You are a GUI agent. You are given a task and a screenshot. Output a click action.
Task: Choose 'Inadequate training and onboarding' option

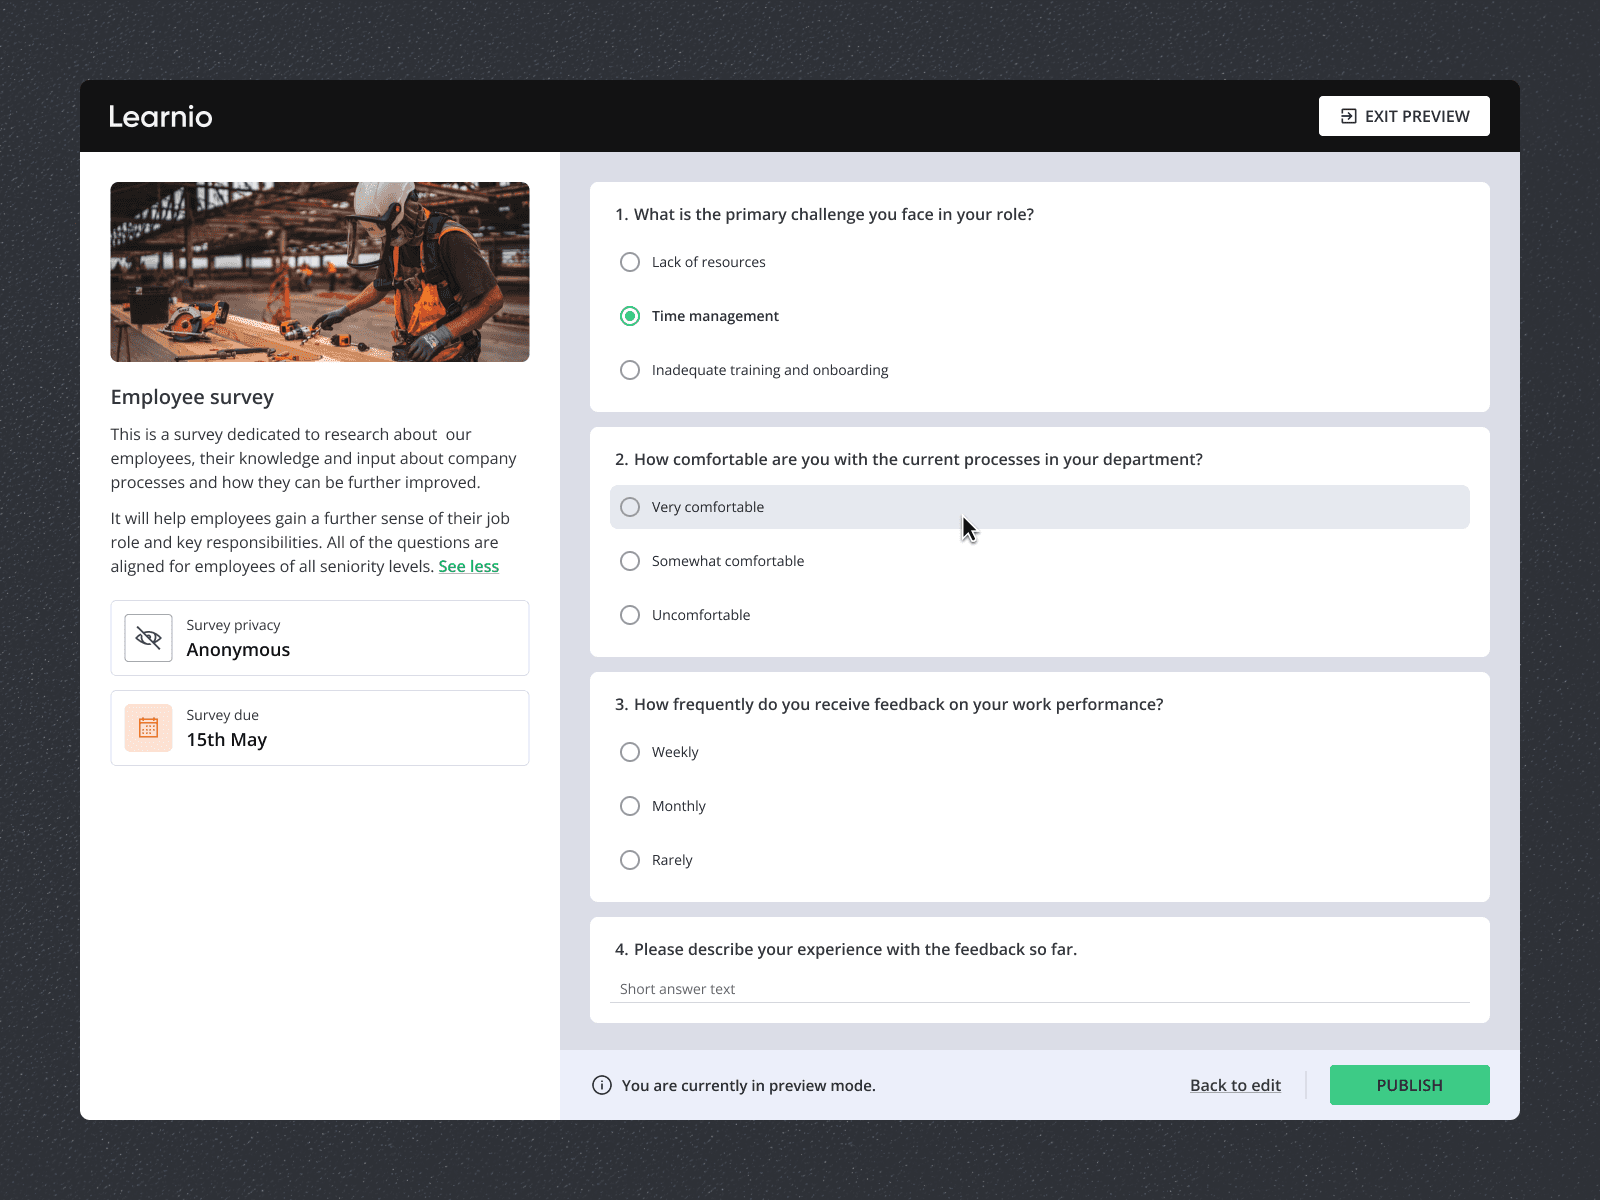pos(630,370)
